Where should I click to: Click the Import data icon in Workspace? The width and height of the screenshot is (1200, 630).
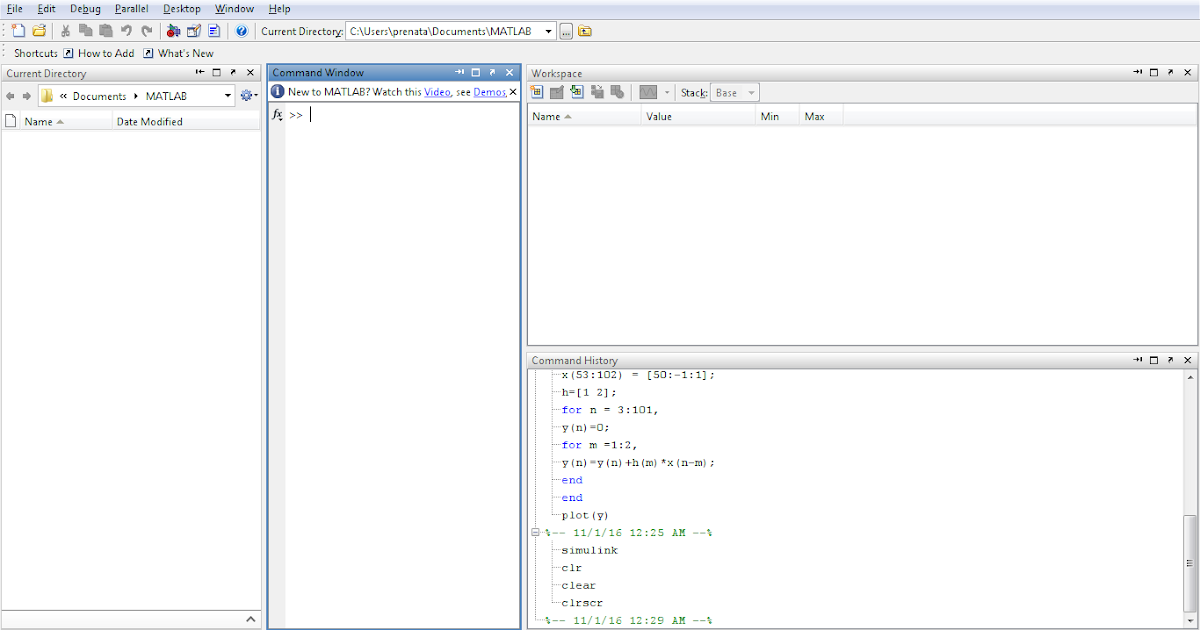[x=577, y=92]
